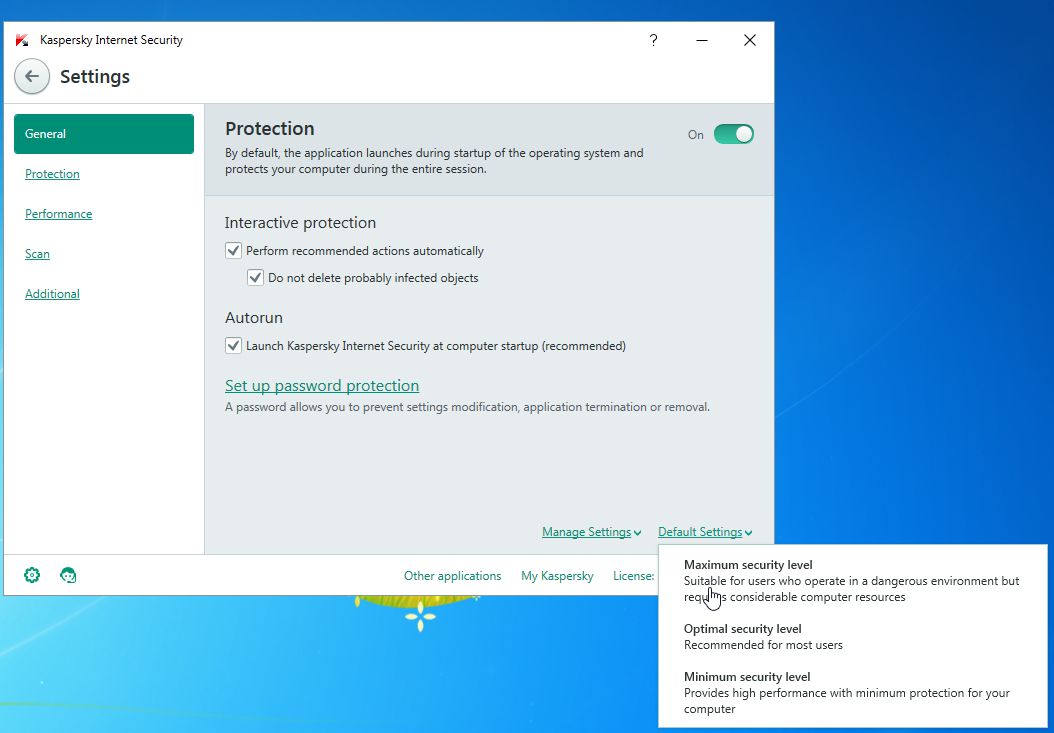Uncheck Launch Kaspersky at computer startup
Viewport: 1054px width, 733px height.
point(233,346)
